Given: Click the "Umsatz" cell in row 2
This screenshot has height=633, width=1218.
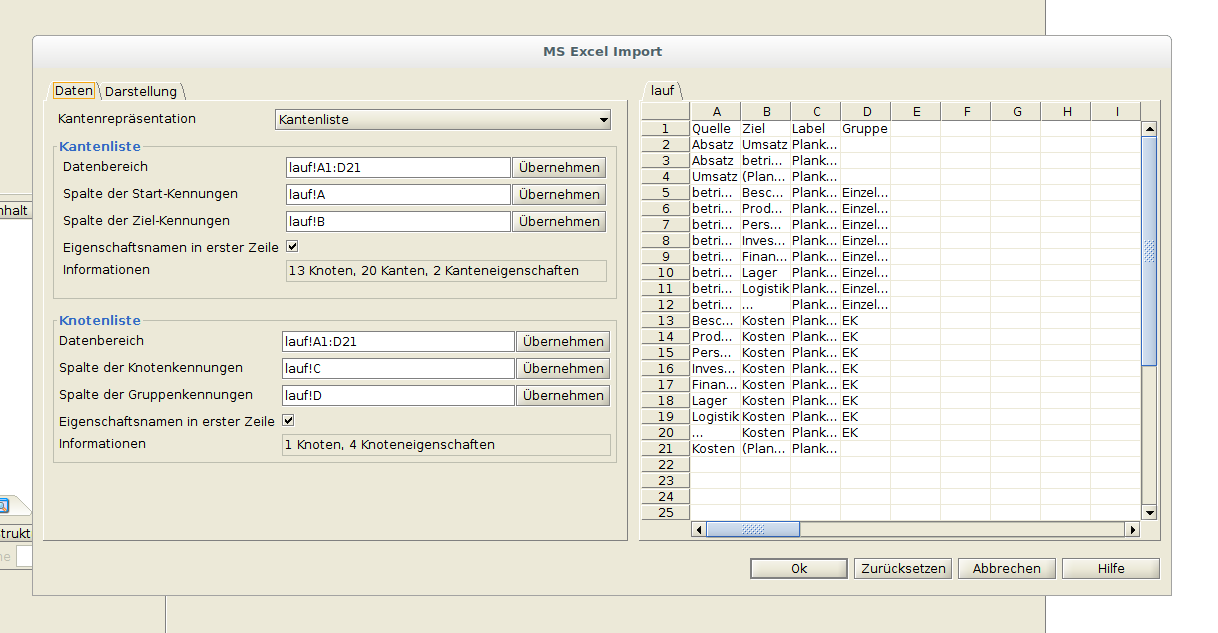Looking at the screenshot, I should point(766,144).
